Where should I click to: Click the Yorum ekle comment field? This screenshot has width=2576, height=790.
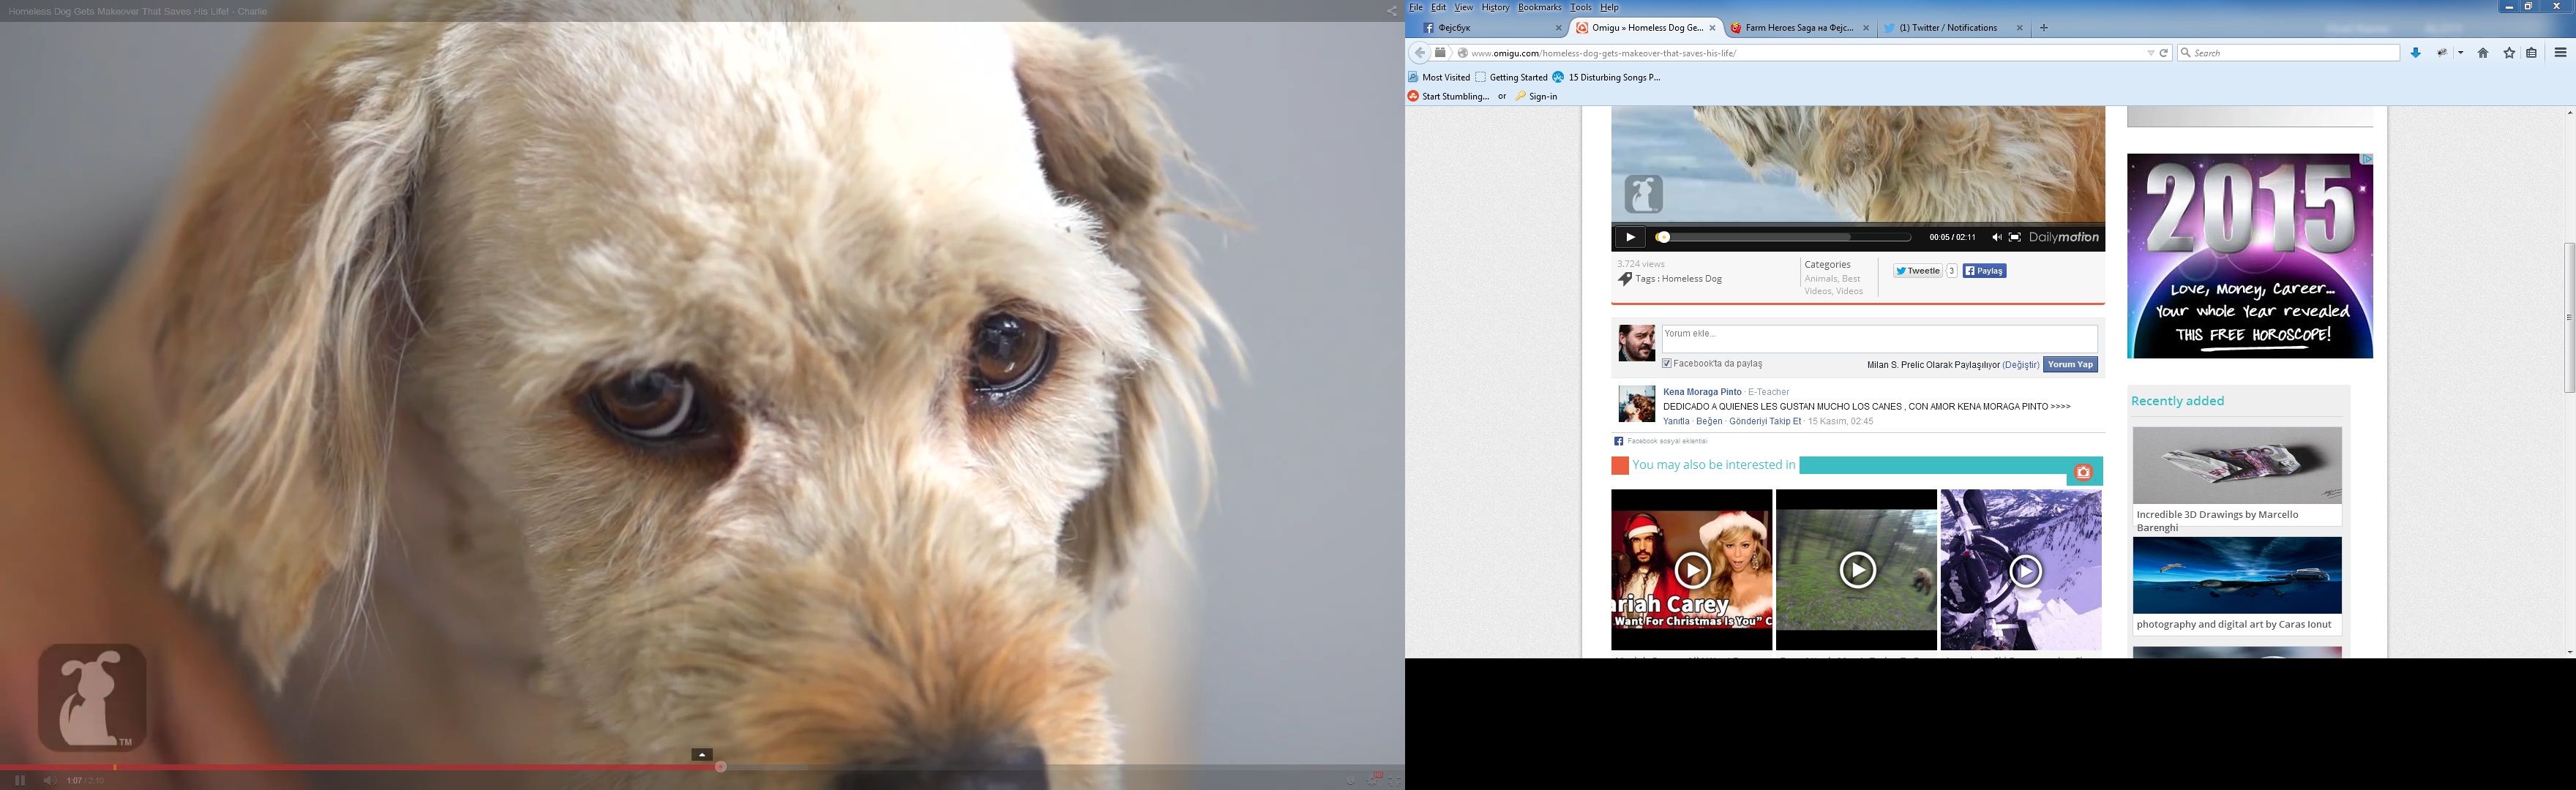[x=1878, y=337]
